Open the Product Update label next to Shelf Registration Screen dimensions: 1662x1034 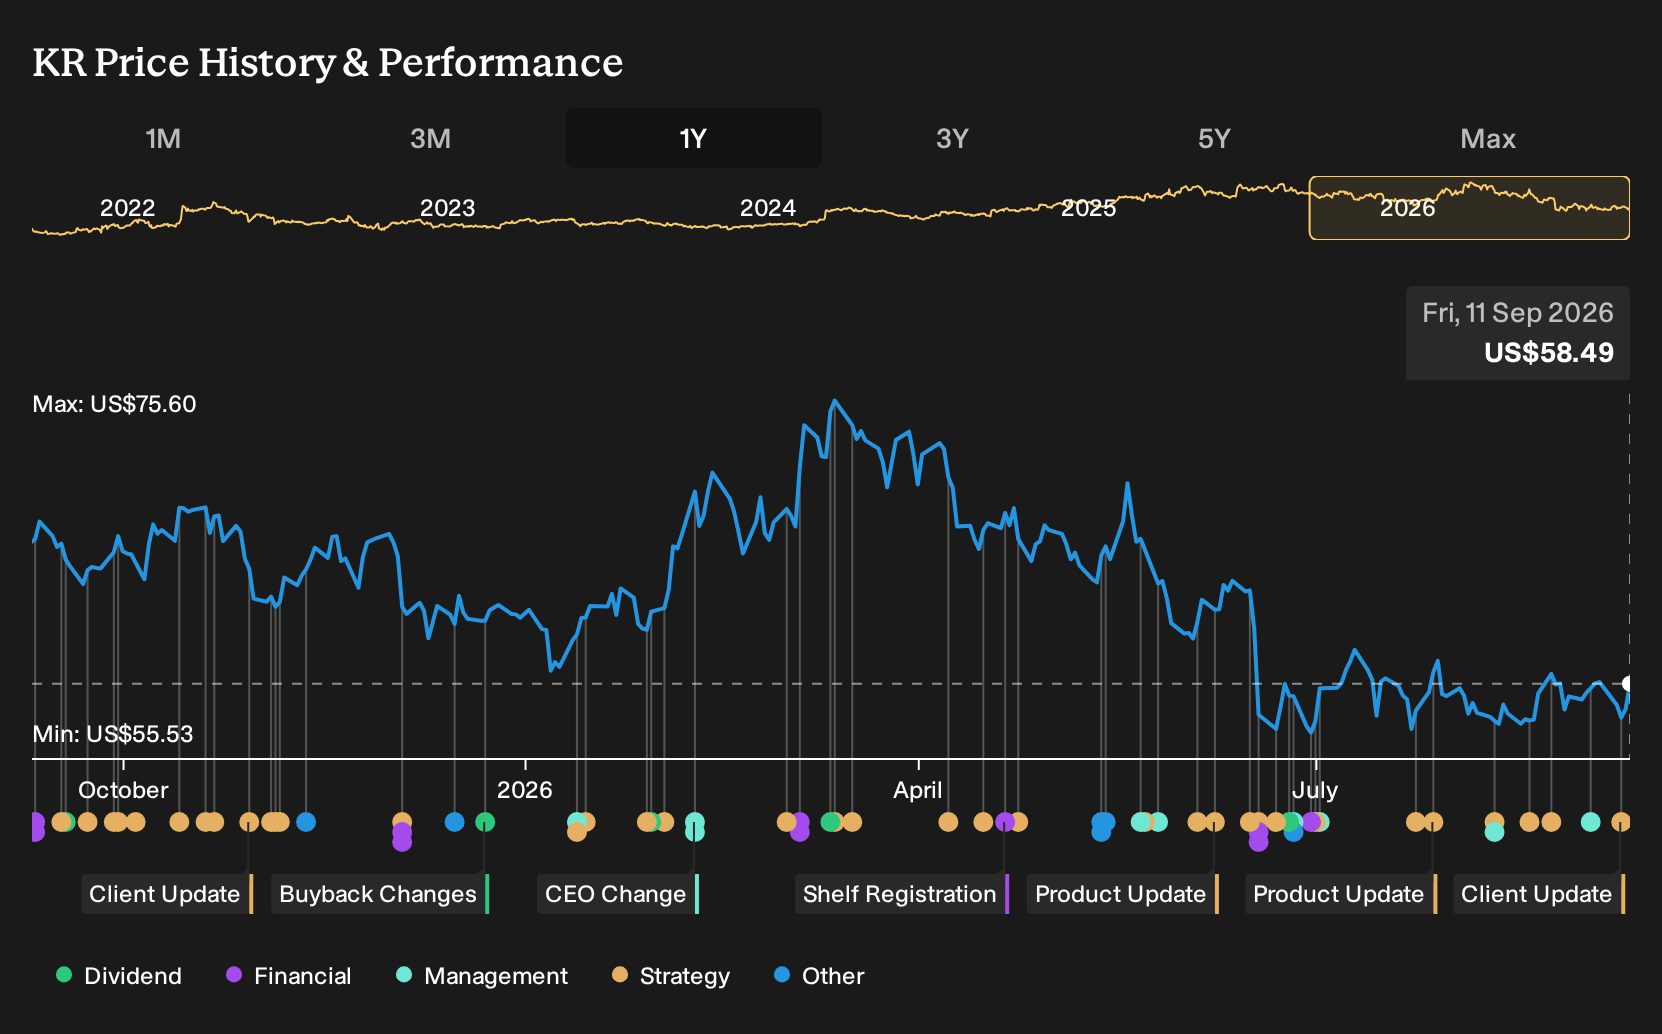click(x=1123, y=894)
